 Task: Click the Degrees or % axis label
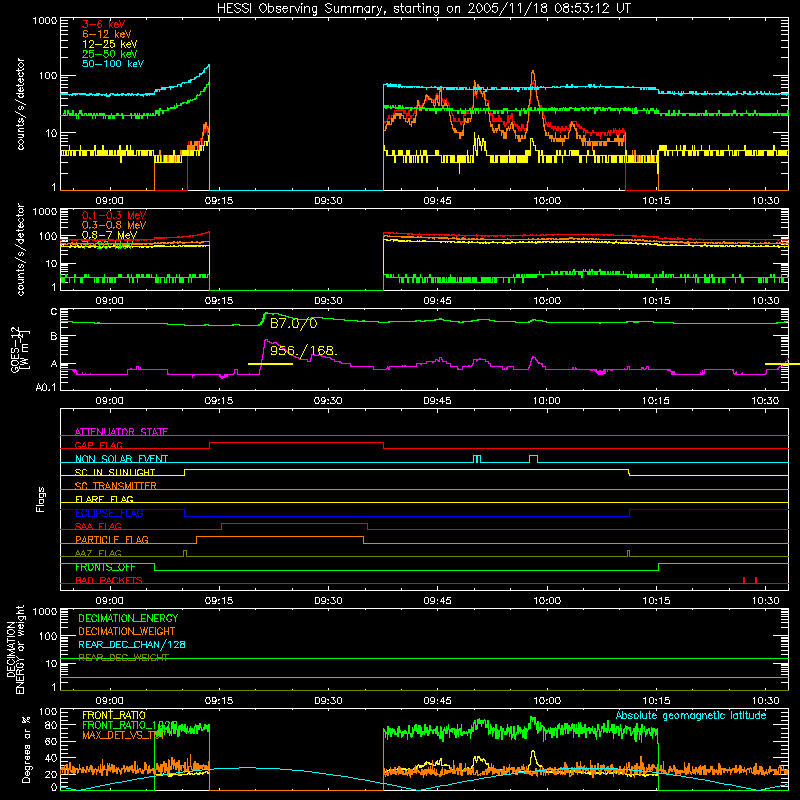point(26,749)
